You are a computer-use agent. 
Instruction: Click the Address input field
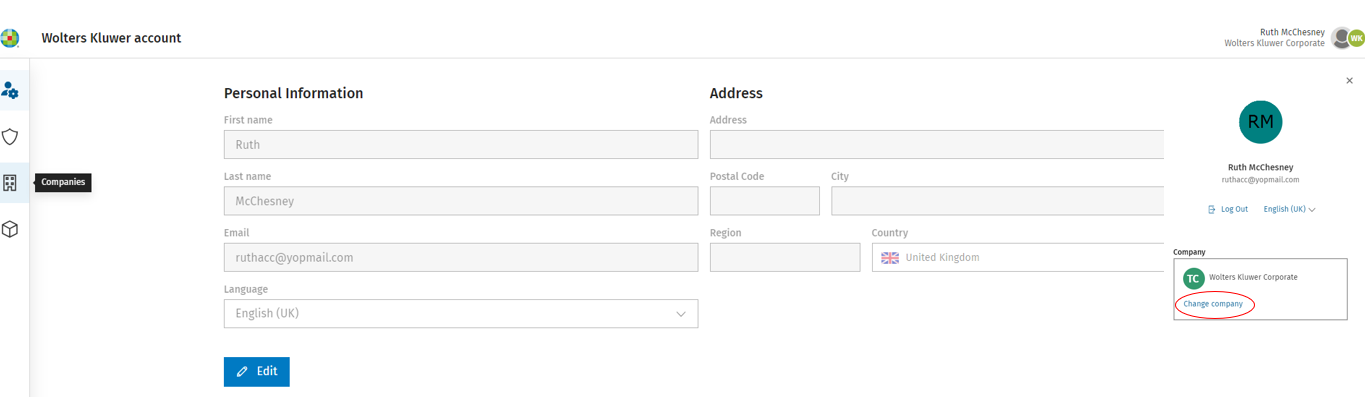(937, 144)
